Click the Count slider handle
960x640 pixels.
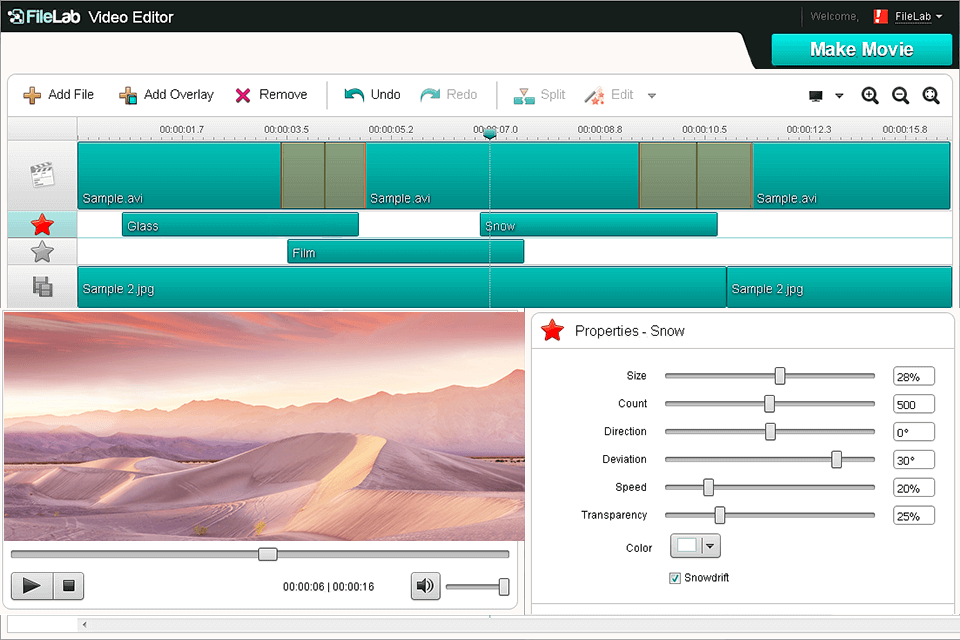pos(770,404)
